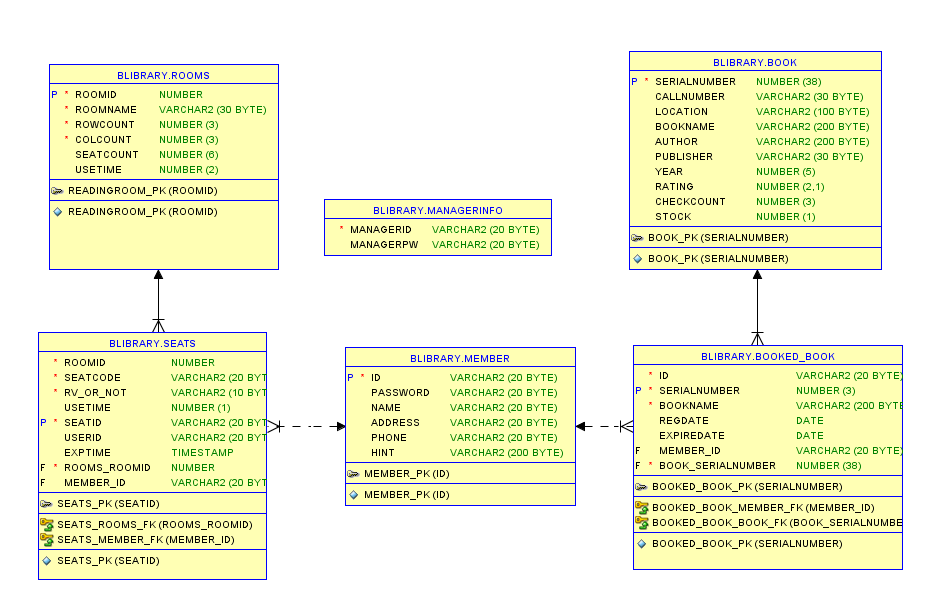The width and height of the screenshot is (941, 591).
Task: Click the diamond index icon beside SEATS_PK (SEATID)
Action: coord(47,561)
